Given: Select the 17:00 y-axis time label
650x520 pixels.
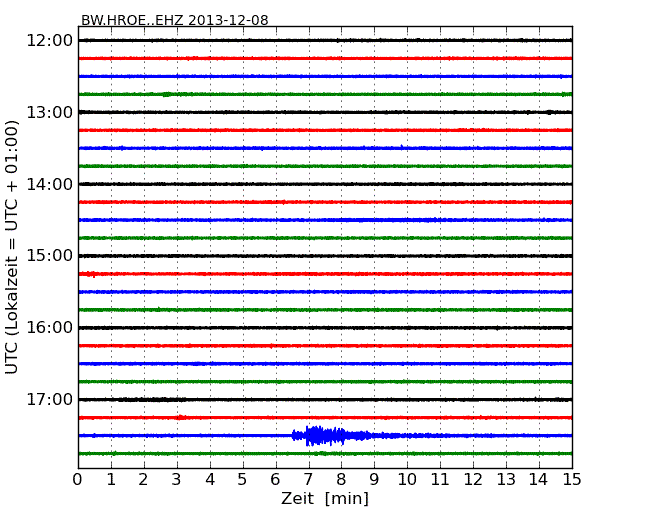Looking at the screenshot, I should click(50, 399).
